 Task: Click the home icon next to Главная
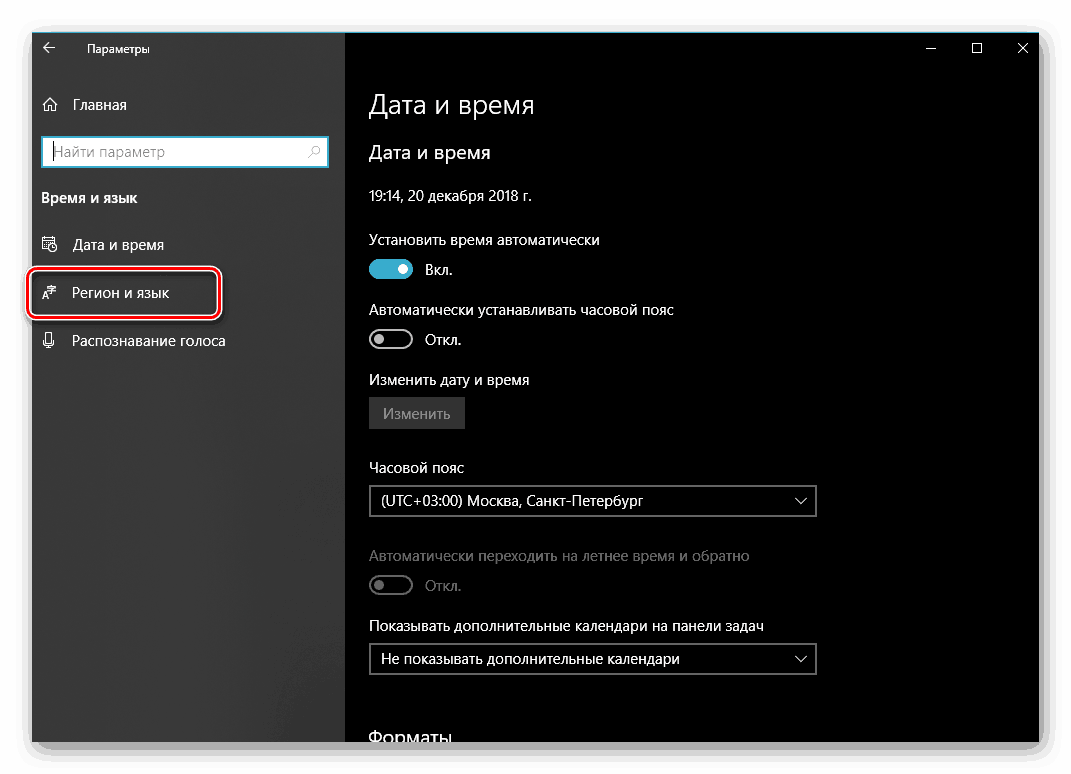pyautogui.click(x=50, y=105)
